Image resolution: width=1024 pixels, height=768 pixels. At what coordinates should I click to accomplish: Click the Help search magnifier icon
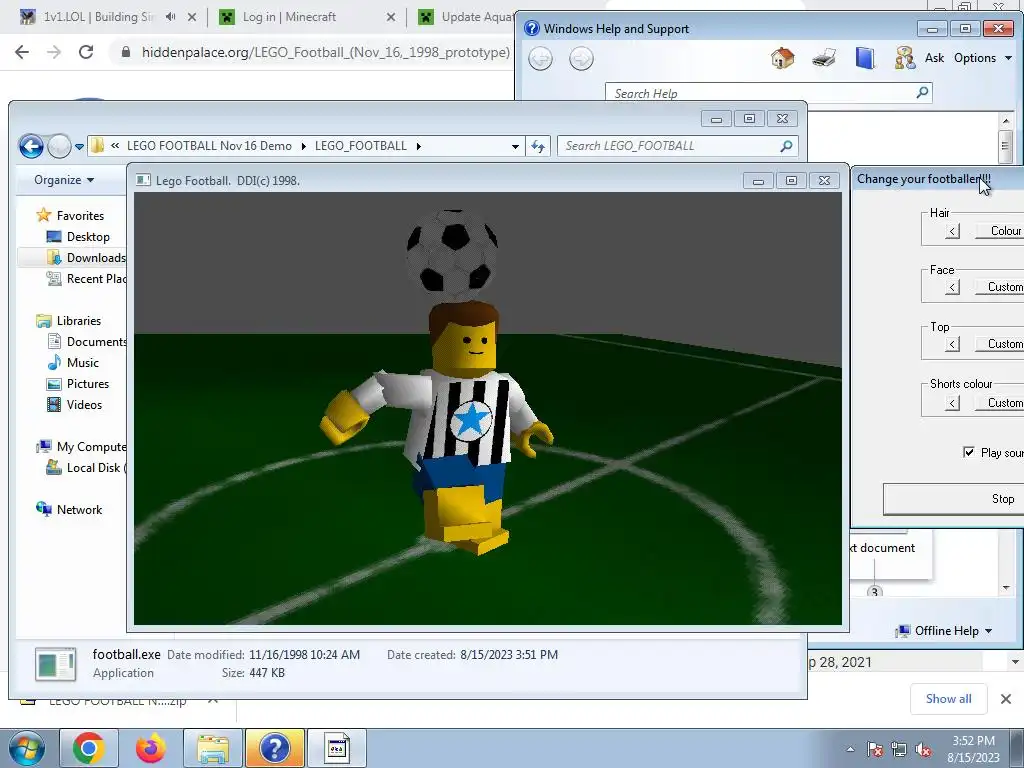coord(922,92)
